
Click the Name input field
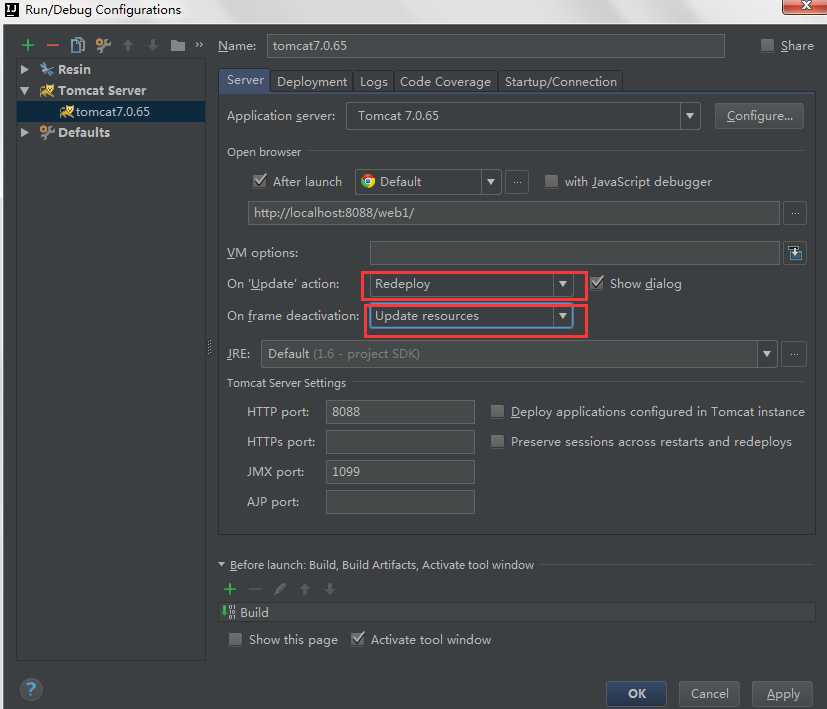click(496, 46)
